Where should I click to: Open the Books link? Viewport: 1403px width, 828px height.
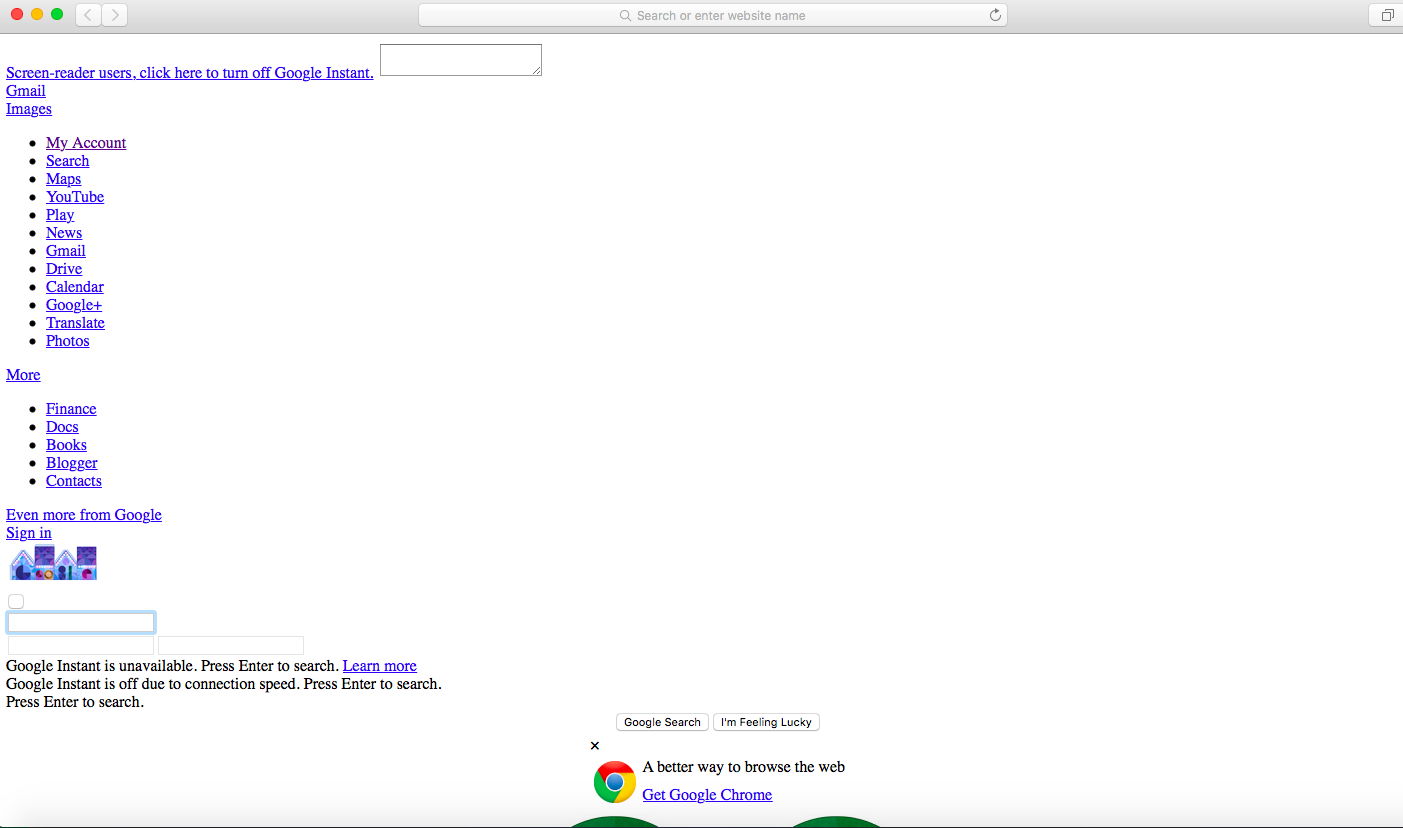point(66,445)
